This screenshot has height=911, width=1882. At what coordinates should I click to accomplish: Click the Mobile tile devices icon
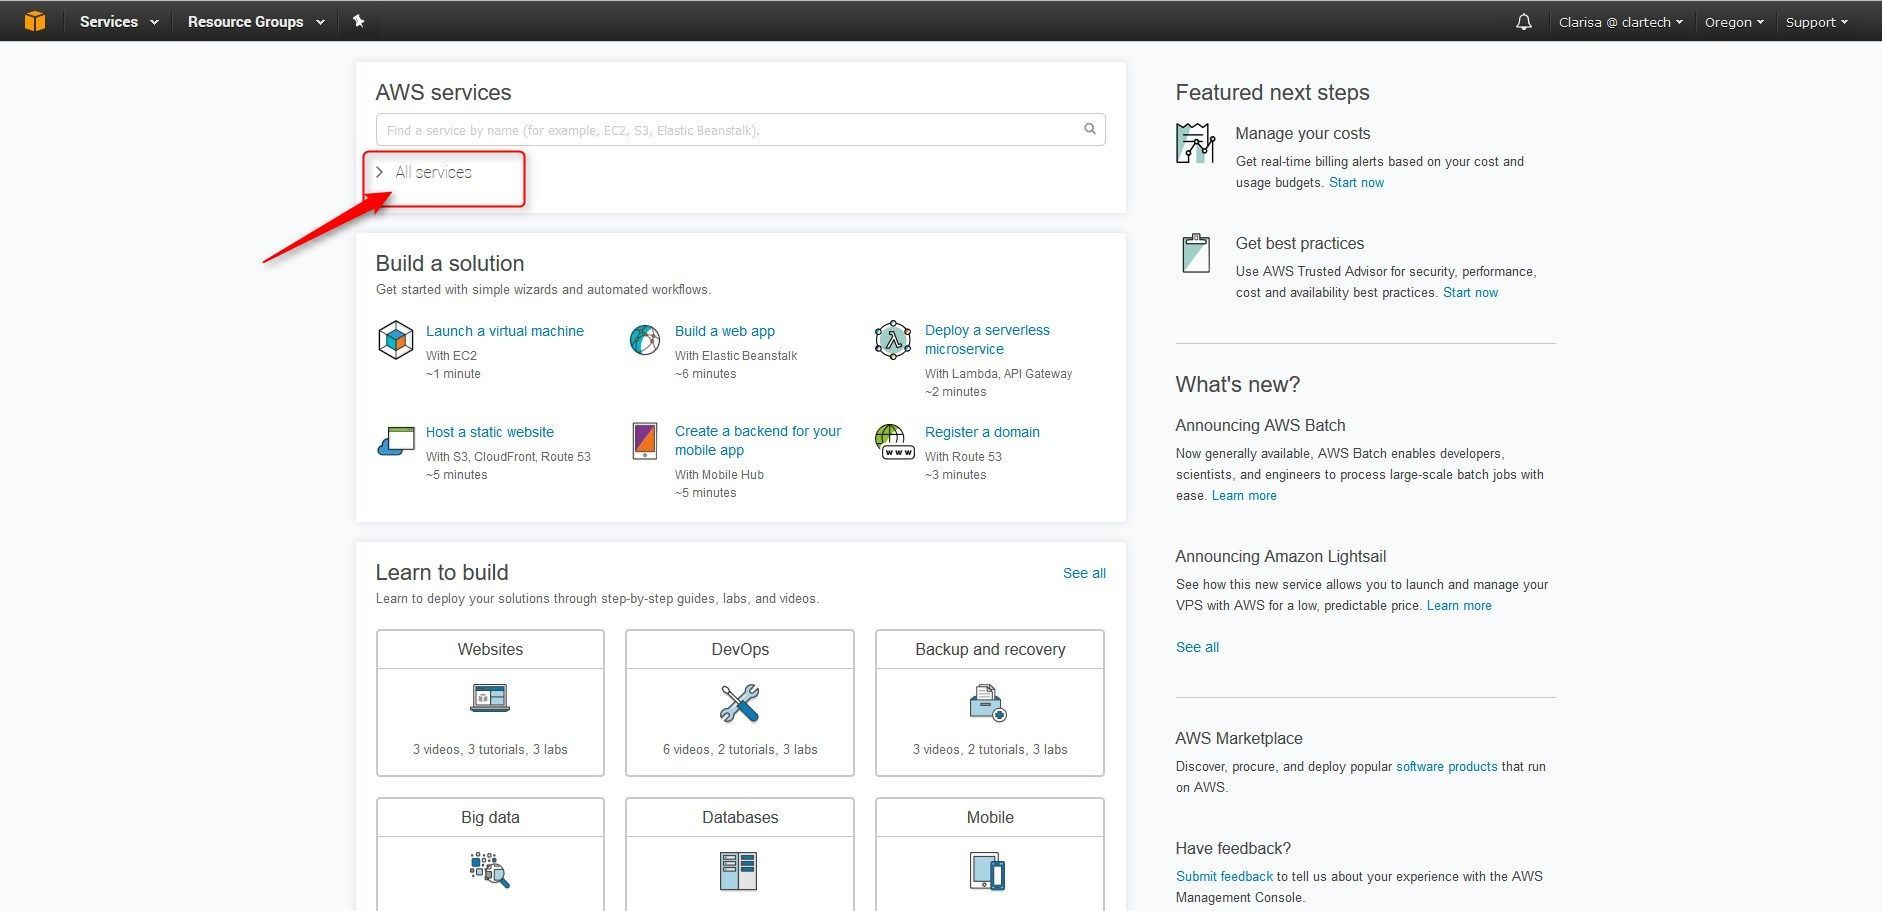(x=988, y=871)
